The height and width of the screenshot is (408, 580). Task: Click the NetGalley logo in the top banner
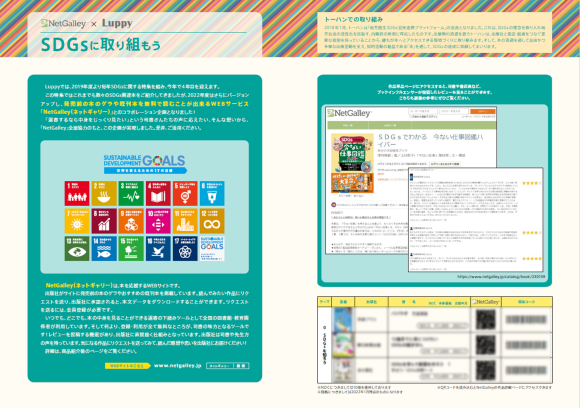click(x=63, y=23)
